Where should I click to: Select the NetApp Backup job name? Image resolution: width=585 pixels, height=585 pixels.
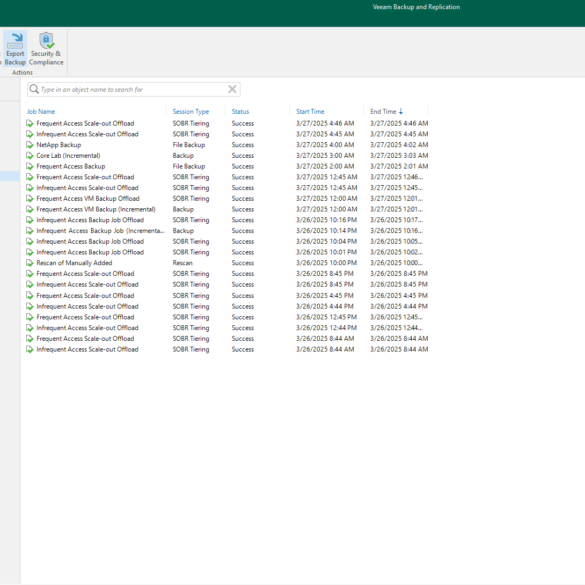(x=59, y=145)
